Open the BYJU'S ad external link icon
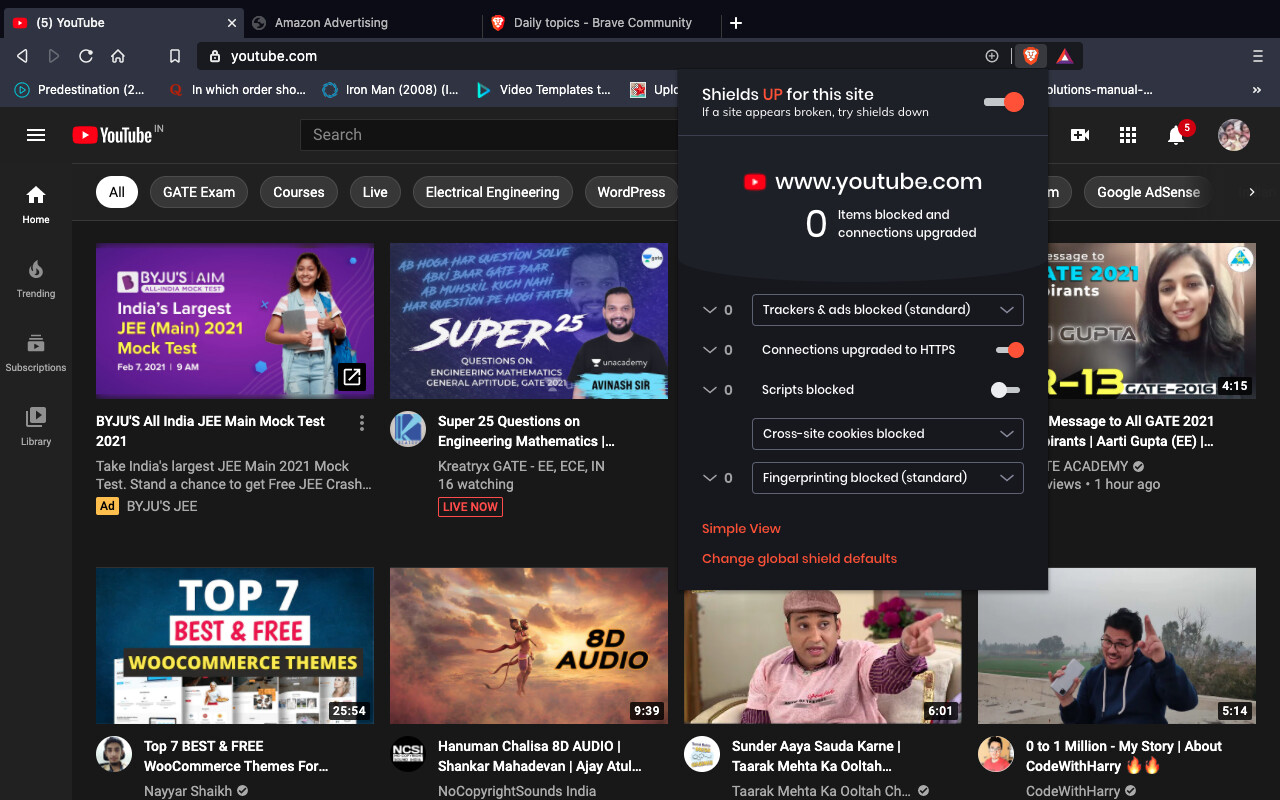Viewport: 1280px width, 800px height. [352, 377]
